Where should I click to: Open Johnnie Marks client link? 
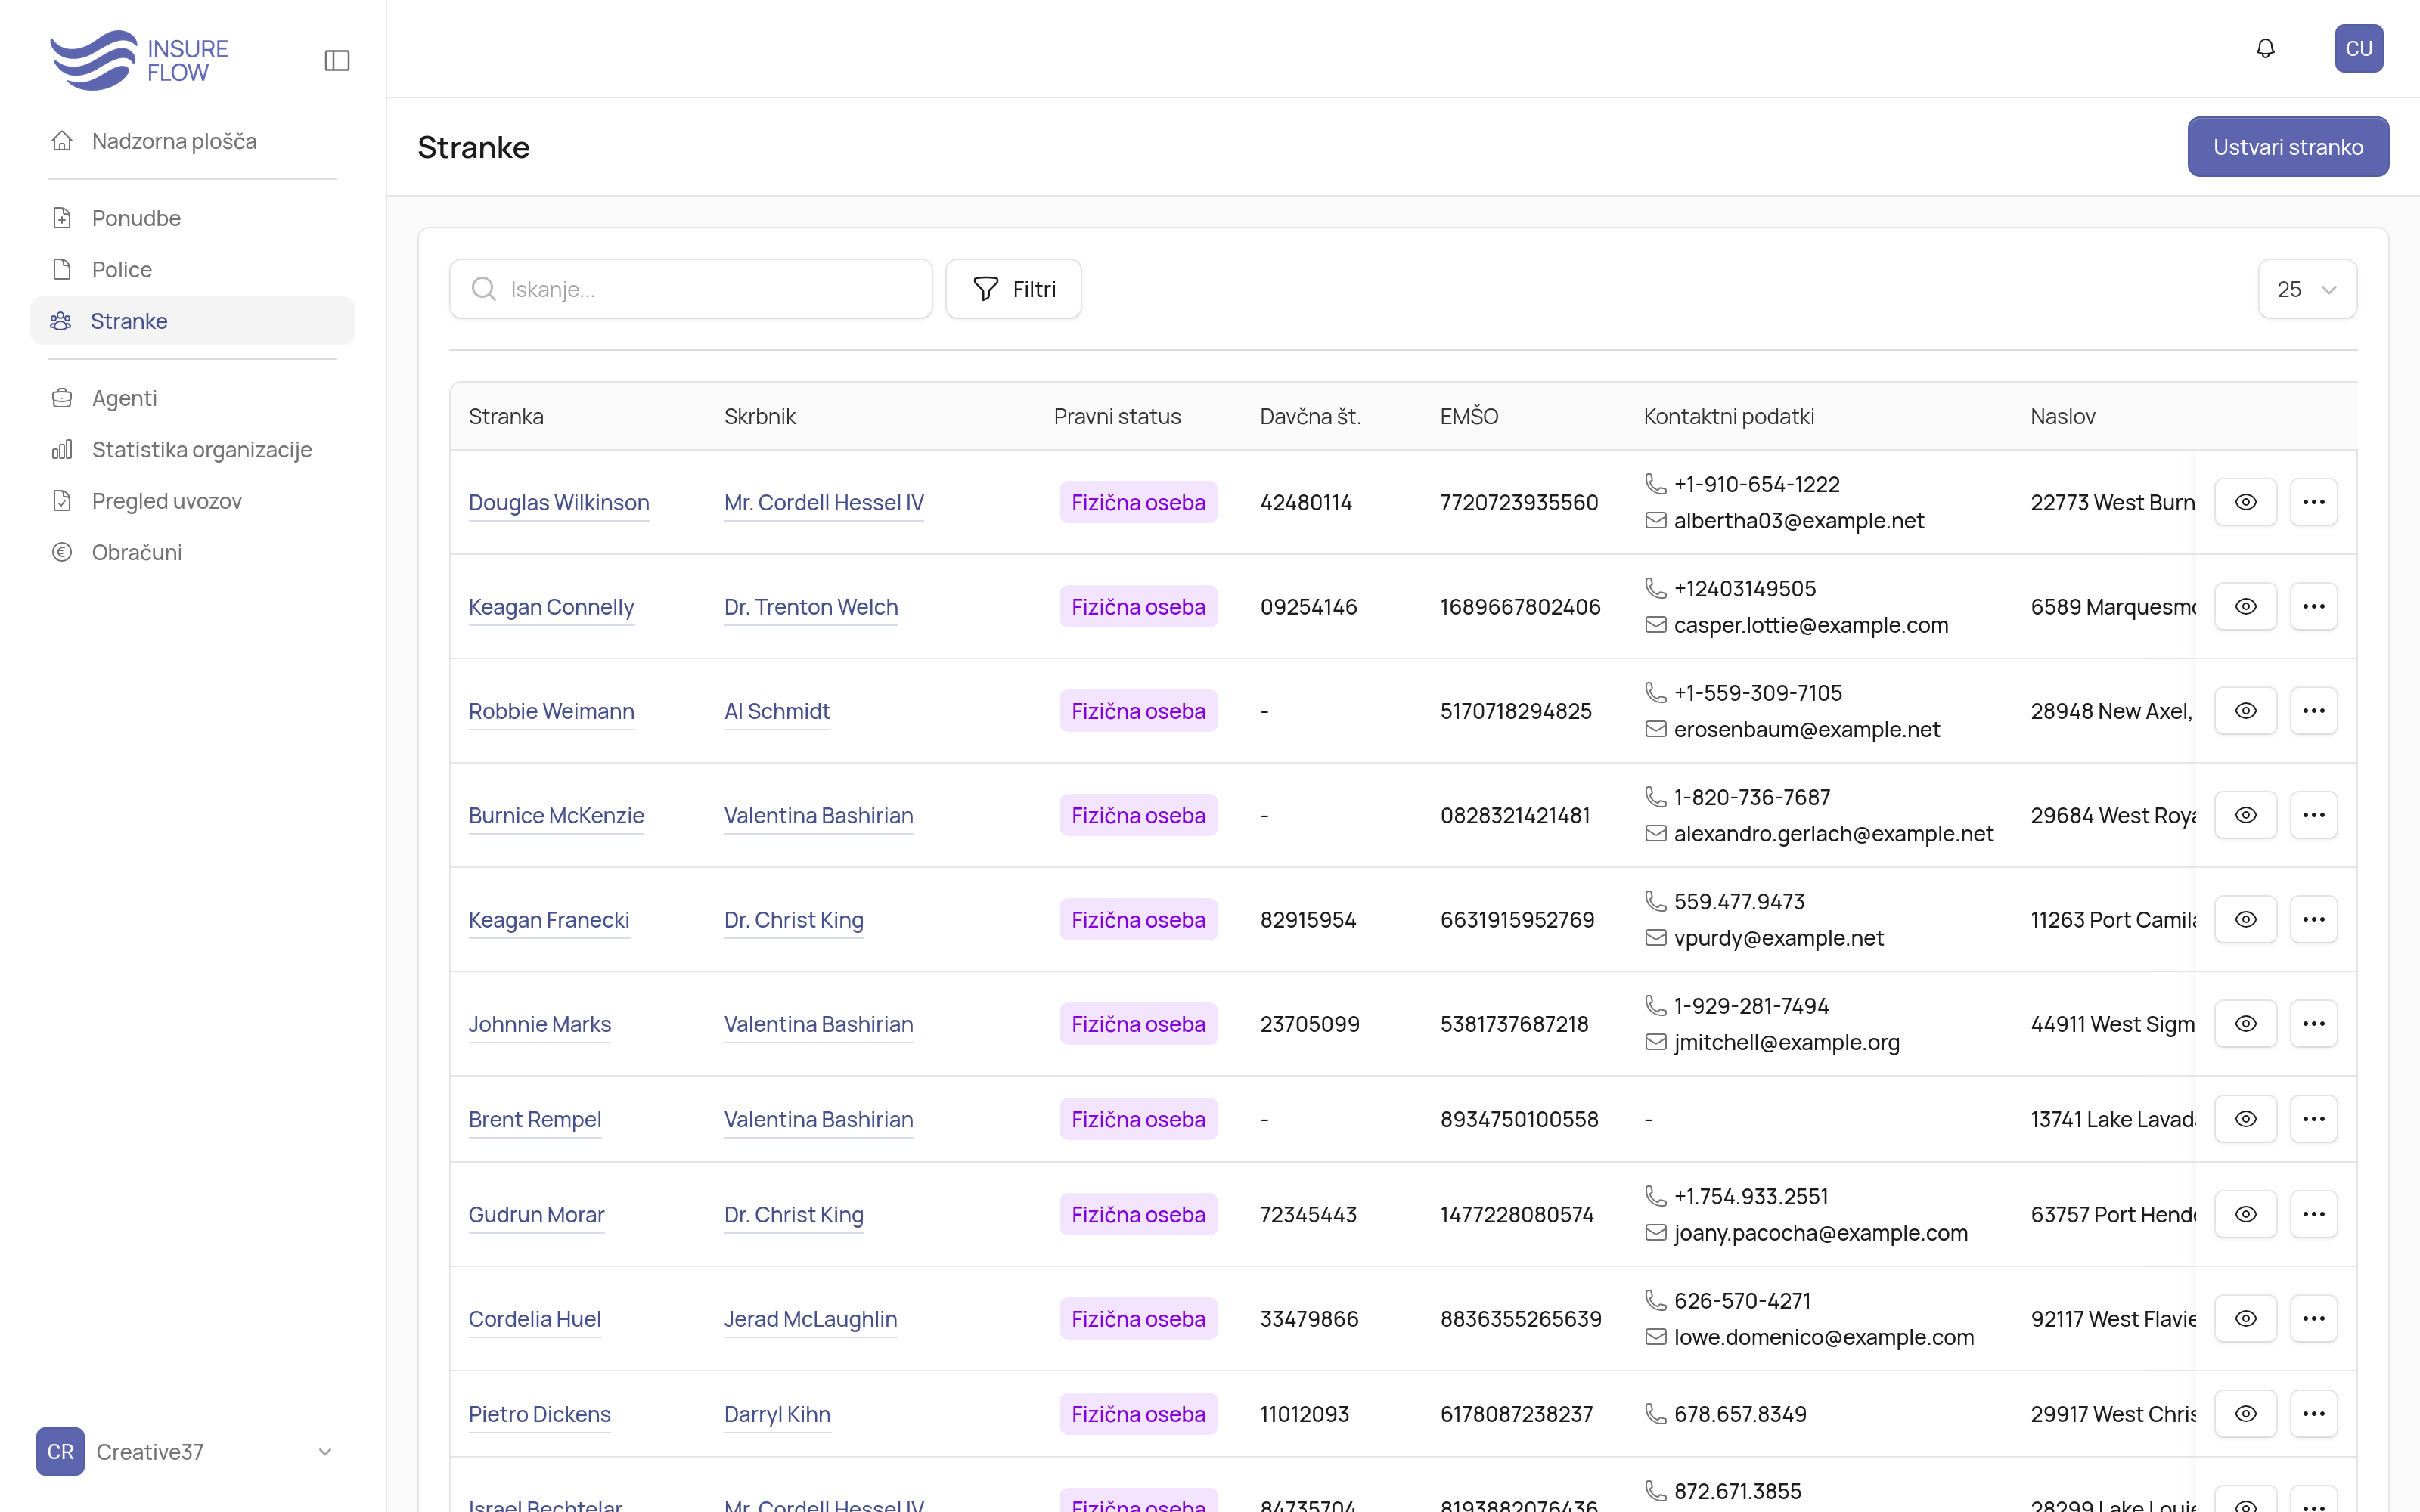pos(539,1024)
